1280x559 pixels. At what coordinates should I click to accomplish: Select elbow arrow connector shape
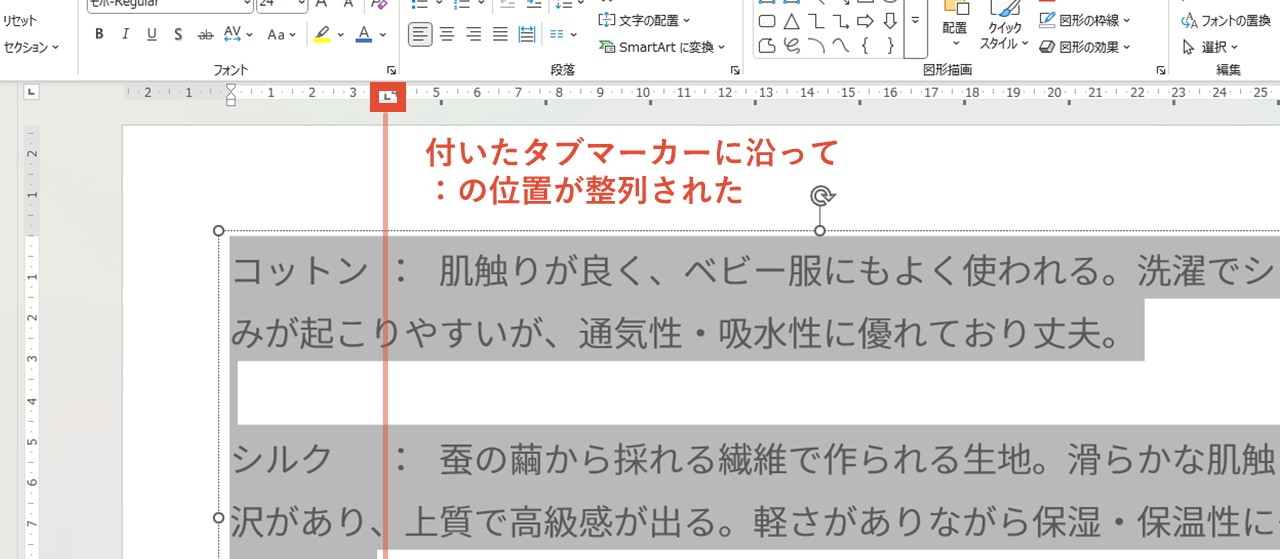pyautogui.click(x=841, y=21)
